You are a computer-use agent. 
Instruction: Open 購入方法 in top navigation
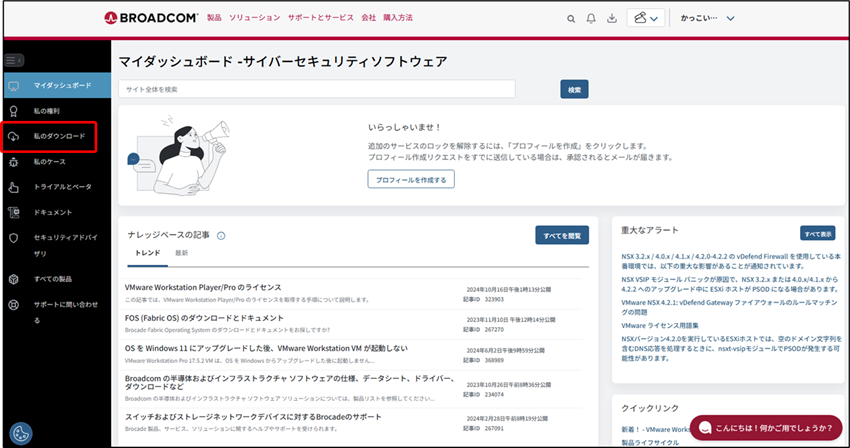coord(398,18)
